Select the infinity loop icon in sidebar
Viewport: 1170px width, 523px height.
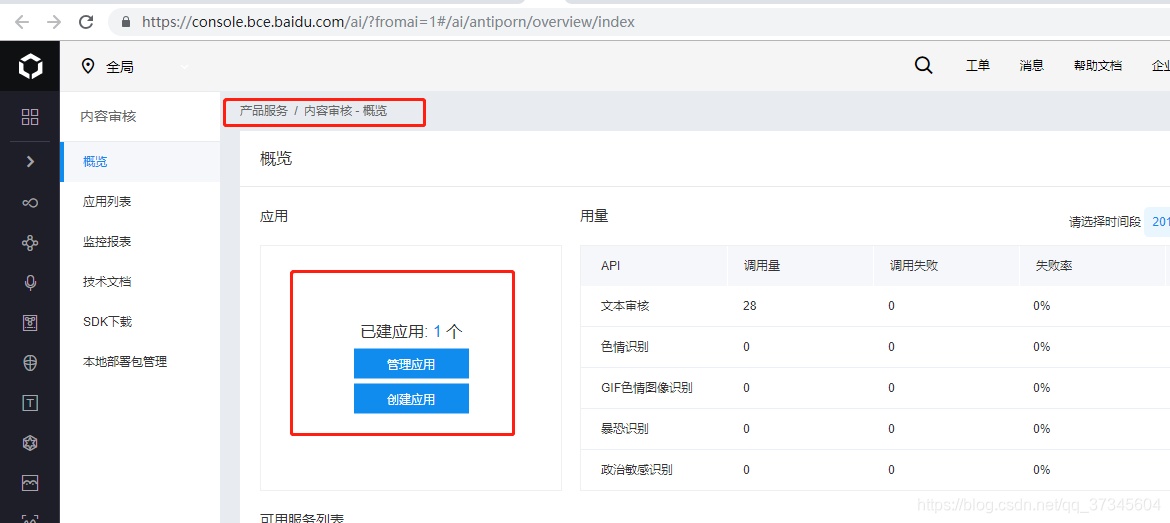point(30,202)
